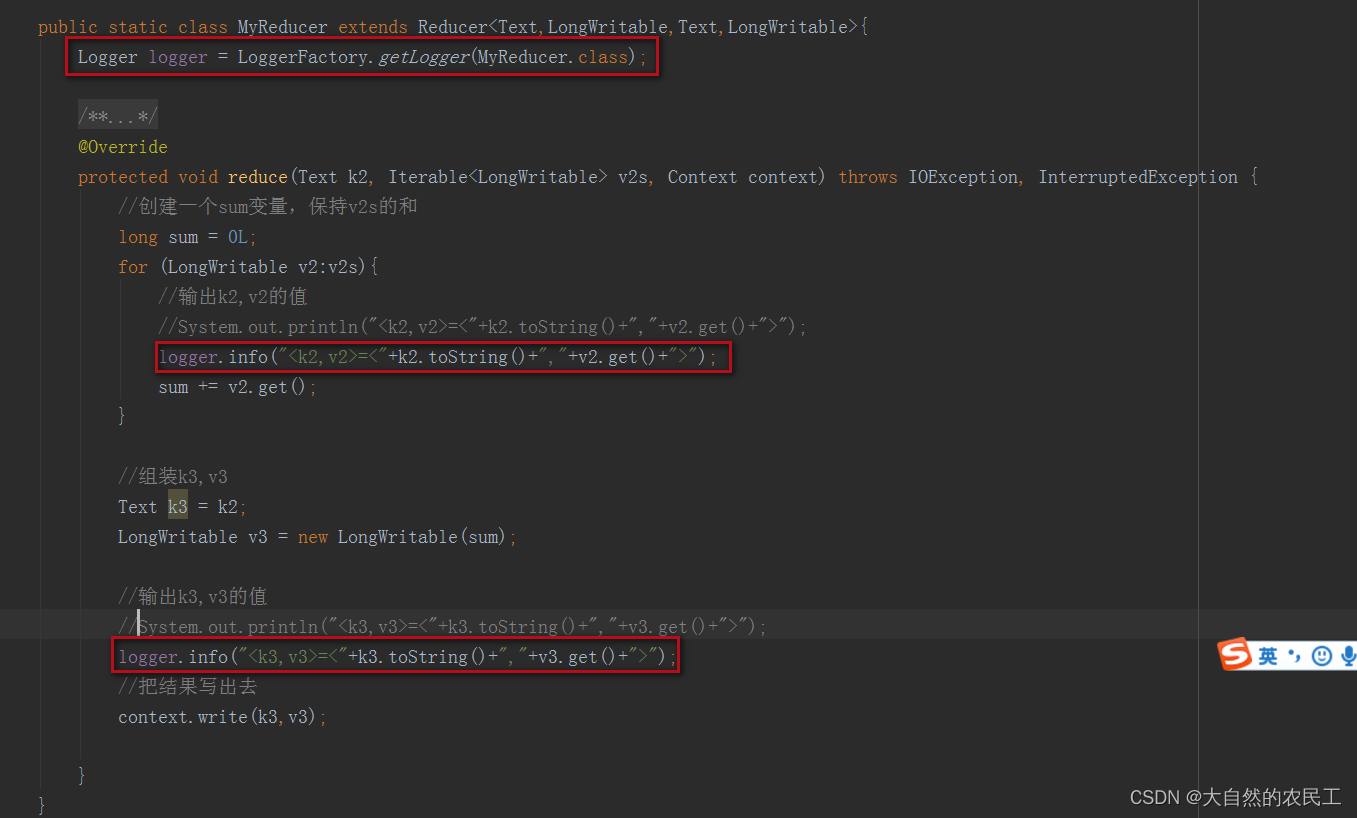The image size is (1357, 818).
Task: Toggle the 英 language mode on the IME bar
Action: click(1268, 656)
